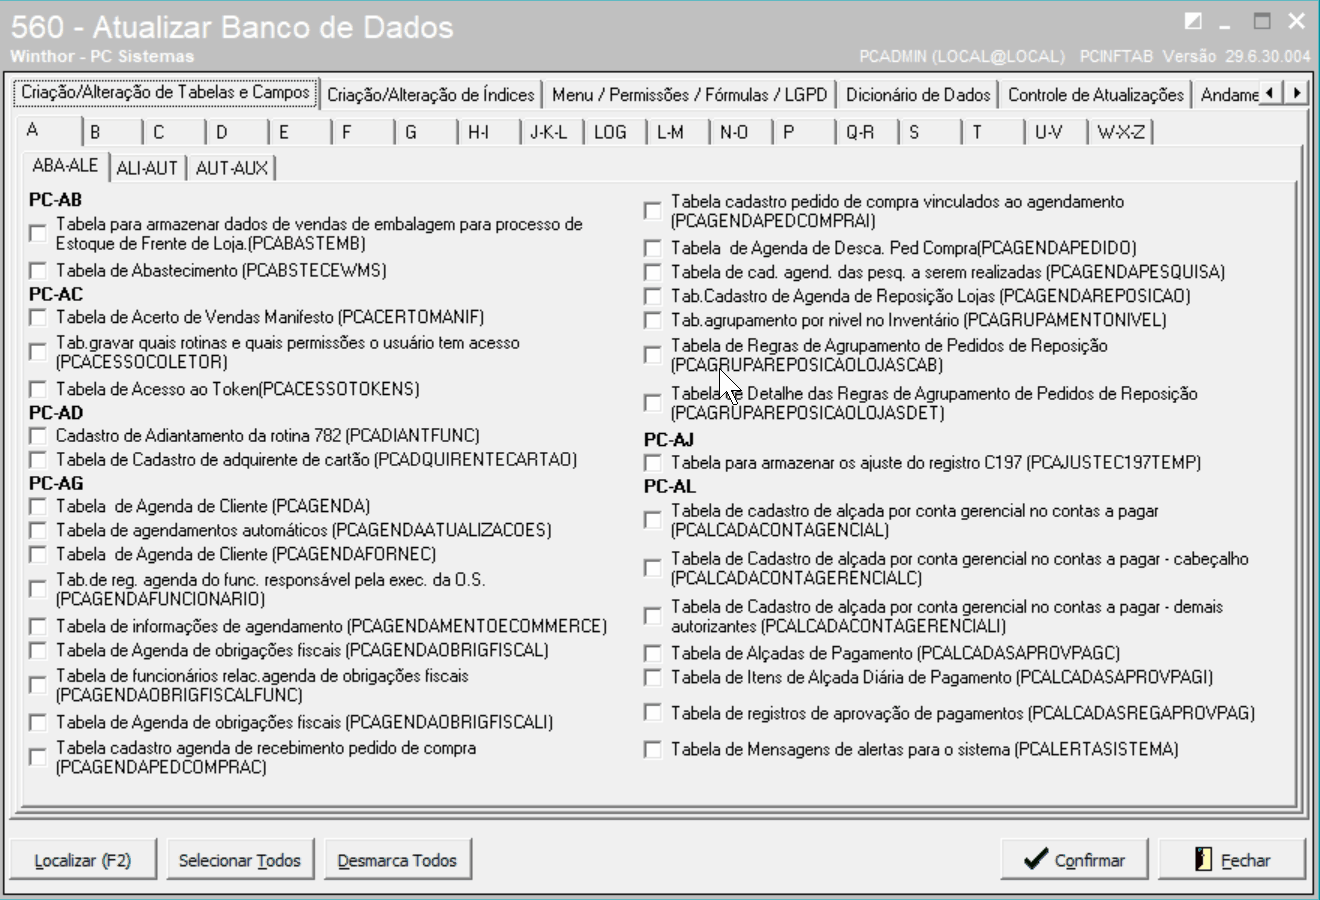Viewport: 1320px width, 900px height.
Task: Check PCADIANTFUNC cadastro checkbox
Action: (x=38, y=436)
